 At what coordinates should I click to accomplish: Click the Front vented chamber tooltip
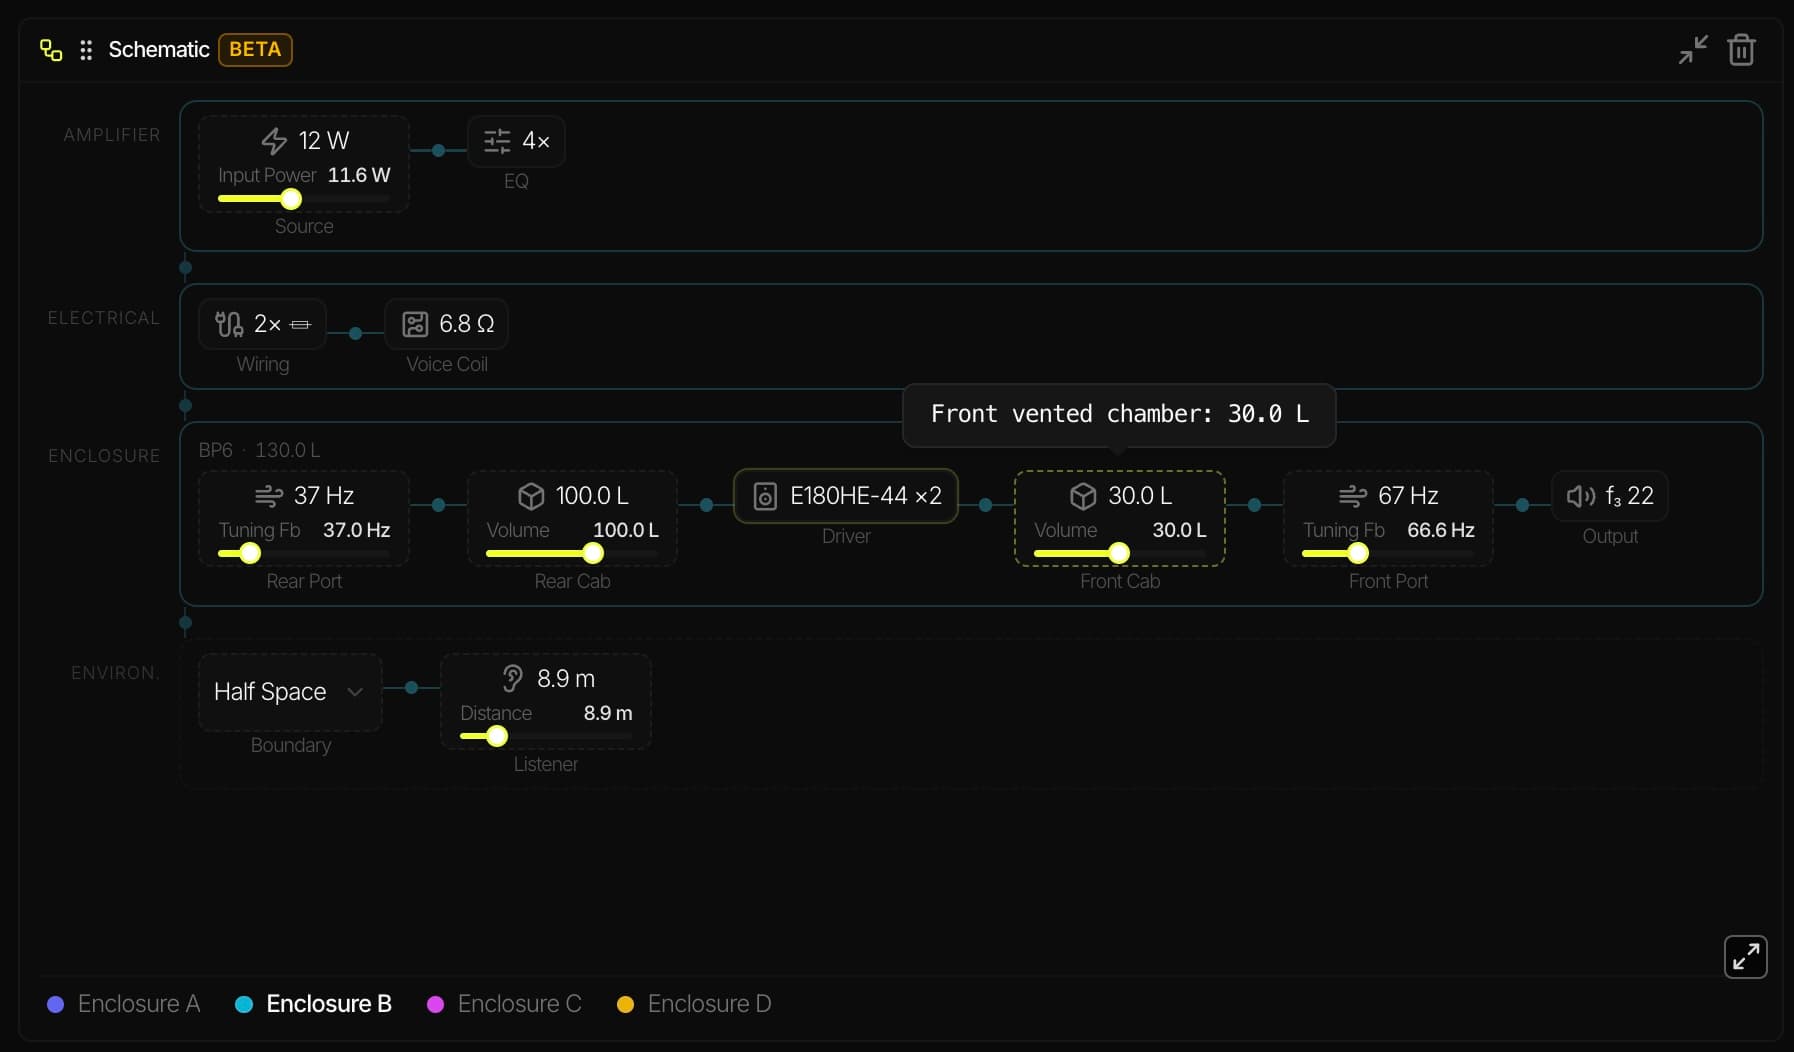coord(1119,414)
